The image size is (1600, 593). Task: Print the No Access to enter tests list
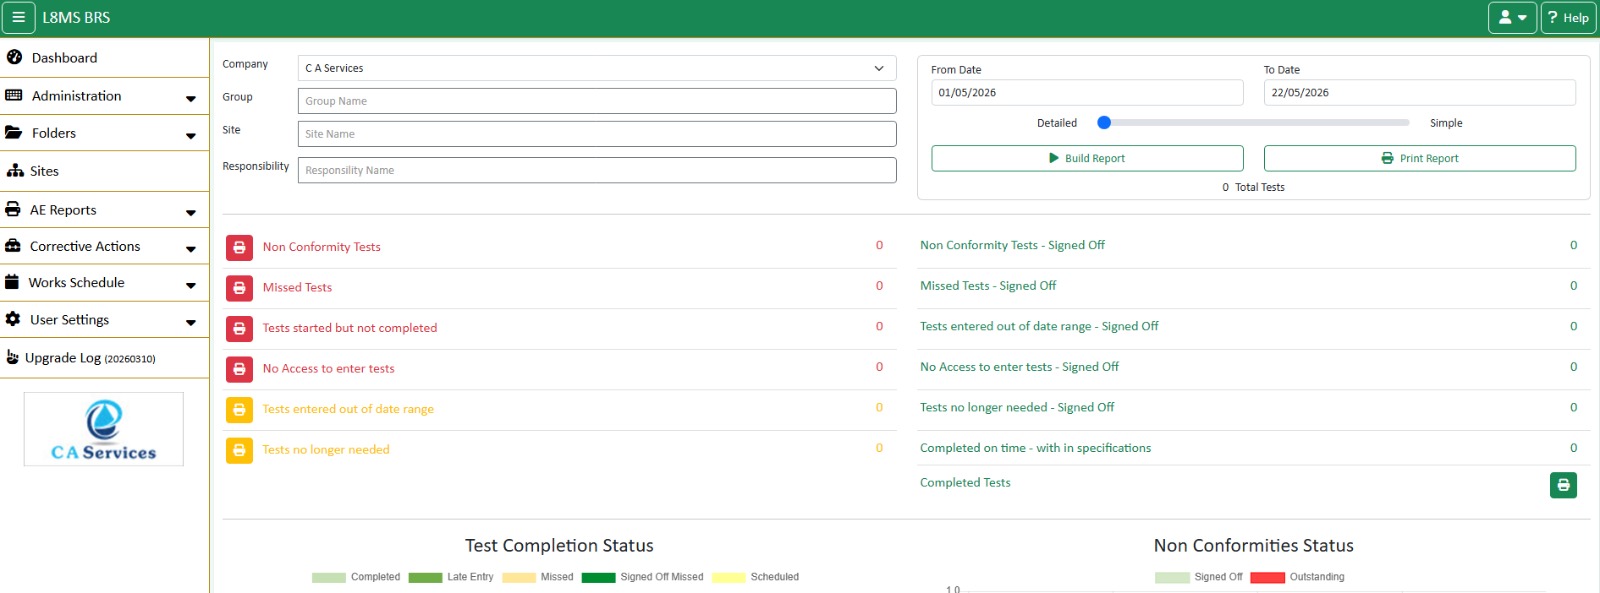click(239, 369)
